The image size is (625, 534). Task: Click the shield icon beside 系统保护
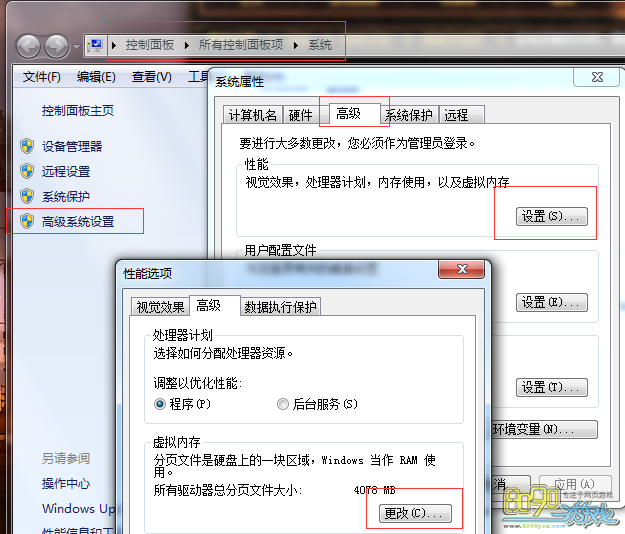point(27,196)
